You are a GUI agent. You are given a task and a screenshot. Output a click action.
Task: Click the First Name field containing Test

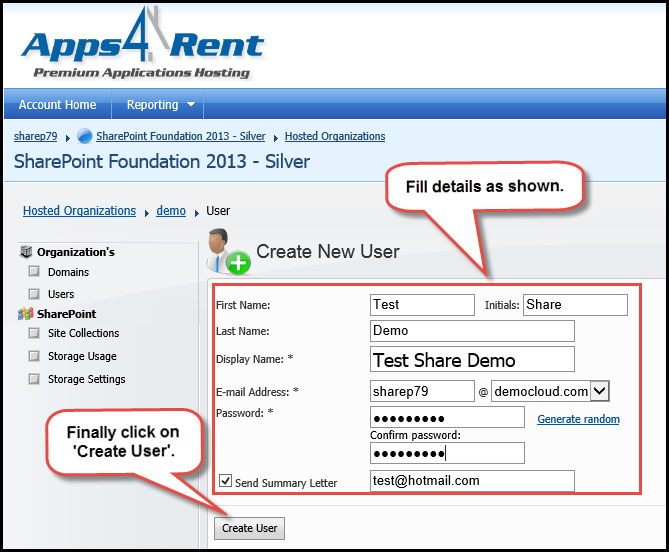click(422, 305)
